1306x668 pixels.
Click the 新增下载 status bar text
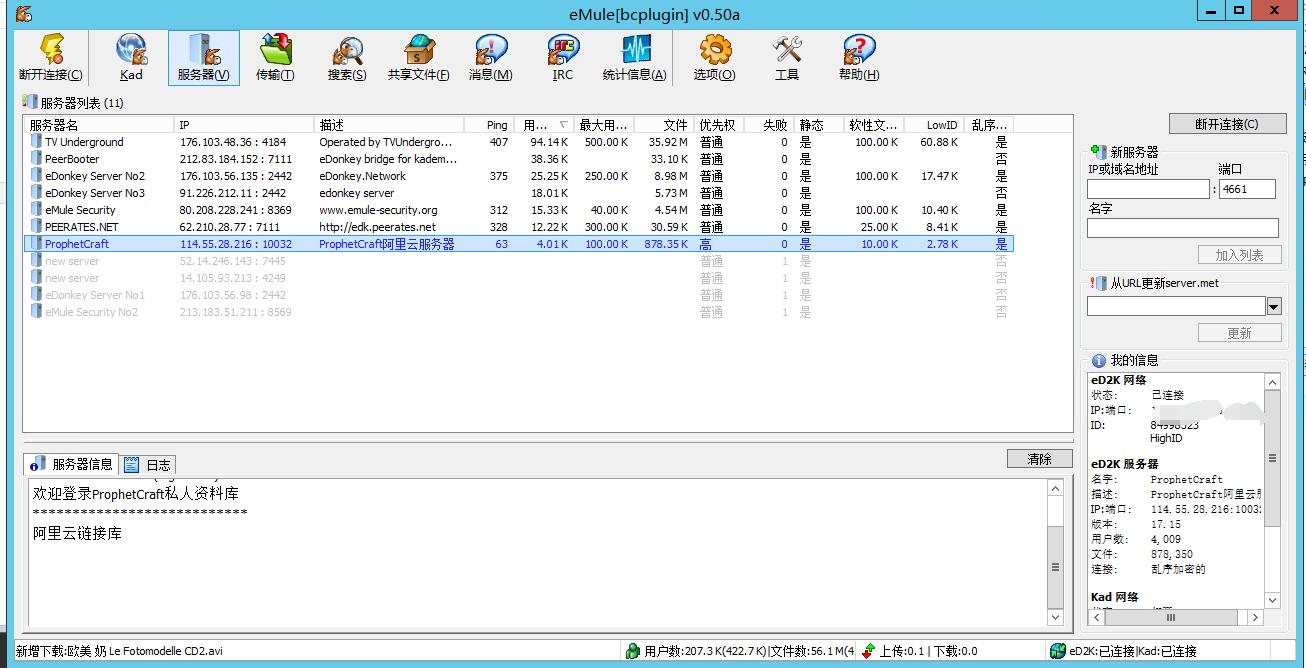pos(119,651)
